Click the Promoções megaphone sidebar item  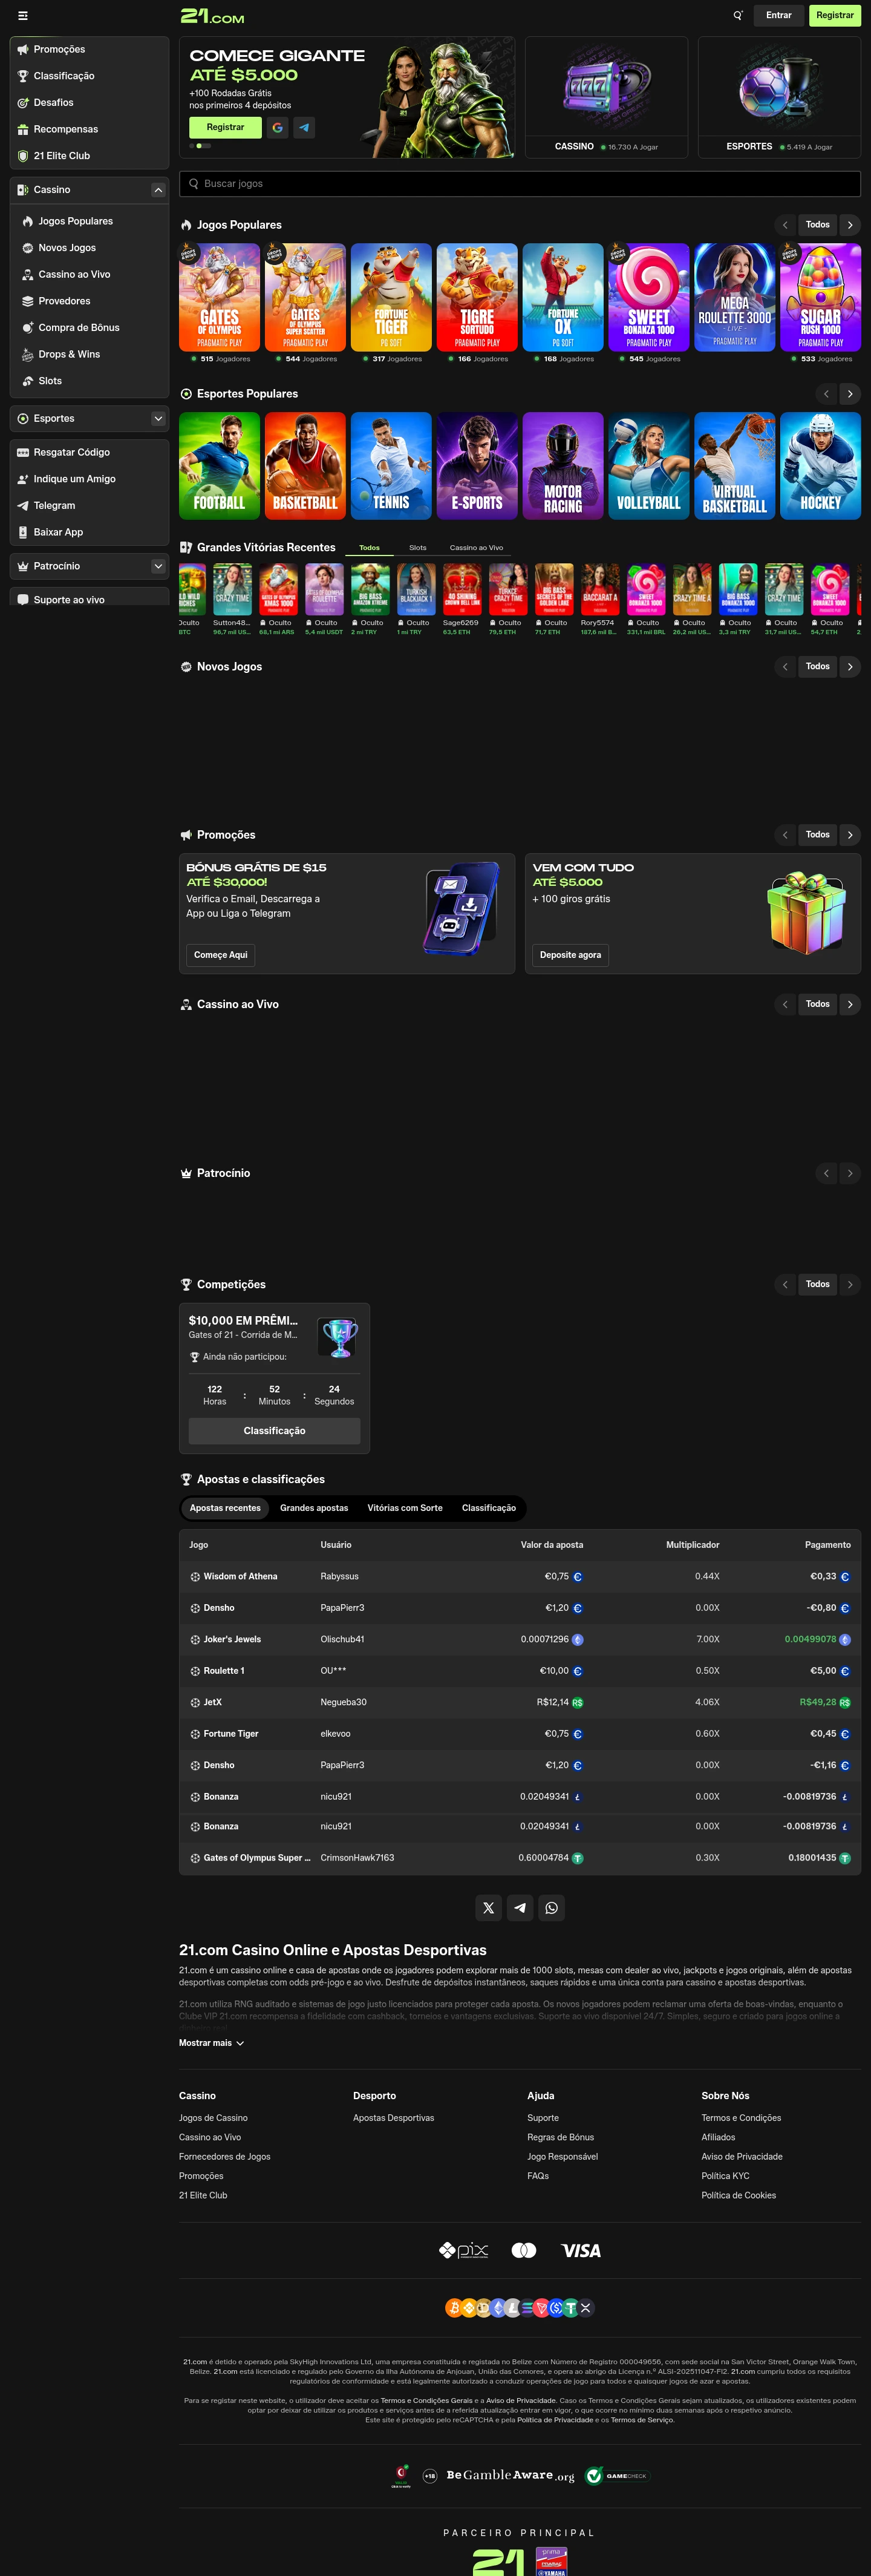(89, 49)
